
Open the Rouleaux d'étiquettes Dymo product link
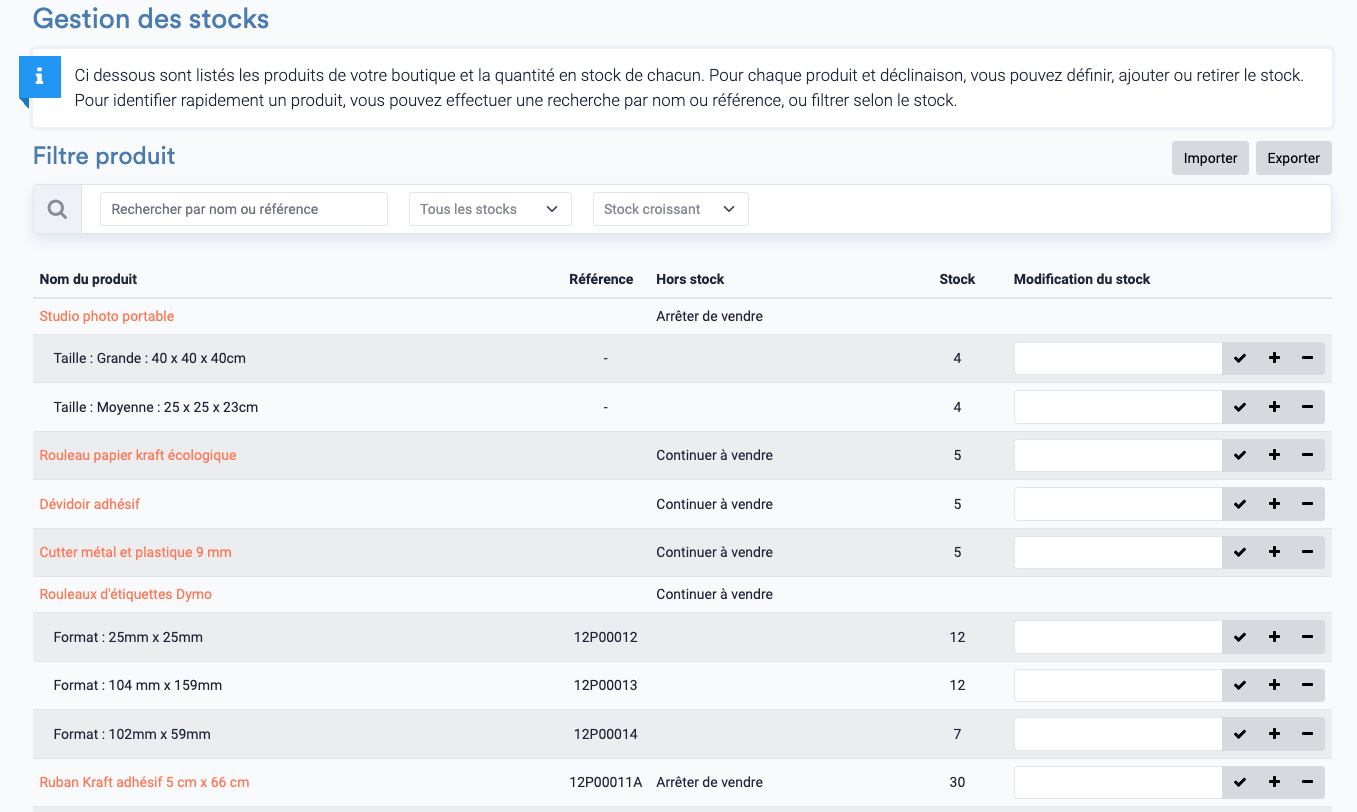[124, 594]
